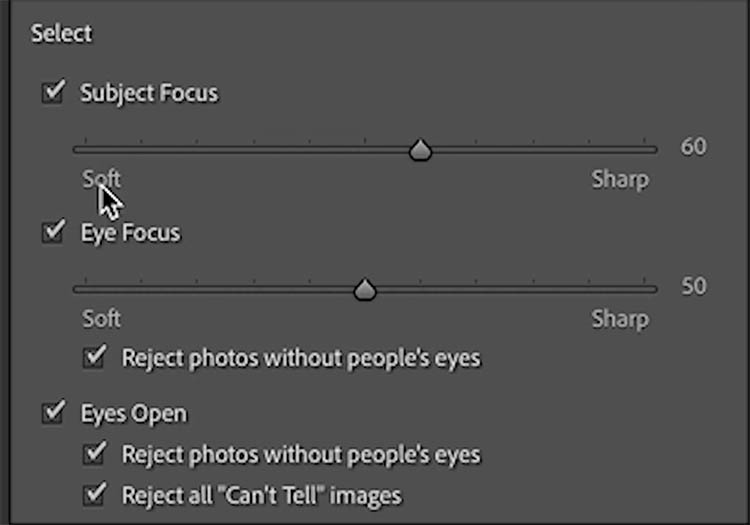Image resolution: width=750 pixels, height=525 pixels.
Task: Click the Eye Focus label text
Action: pyautogui.click(x=131, y=233)
